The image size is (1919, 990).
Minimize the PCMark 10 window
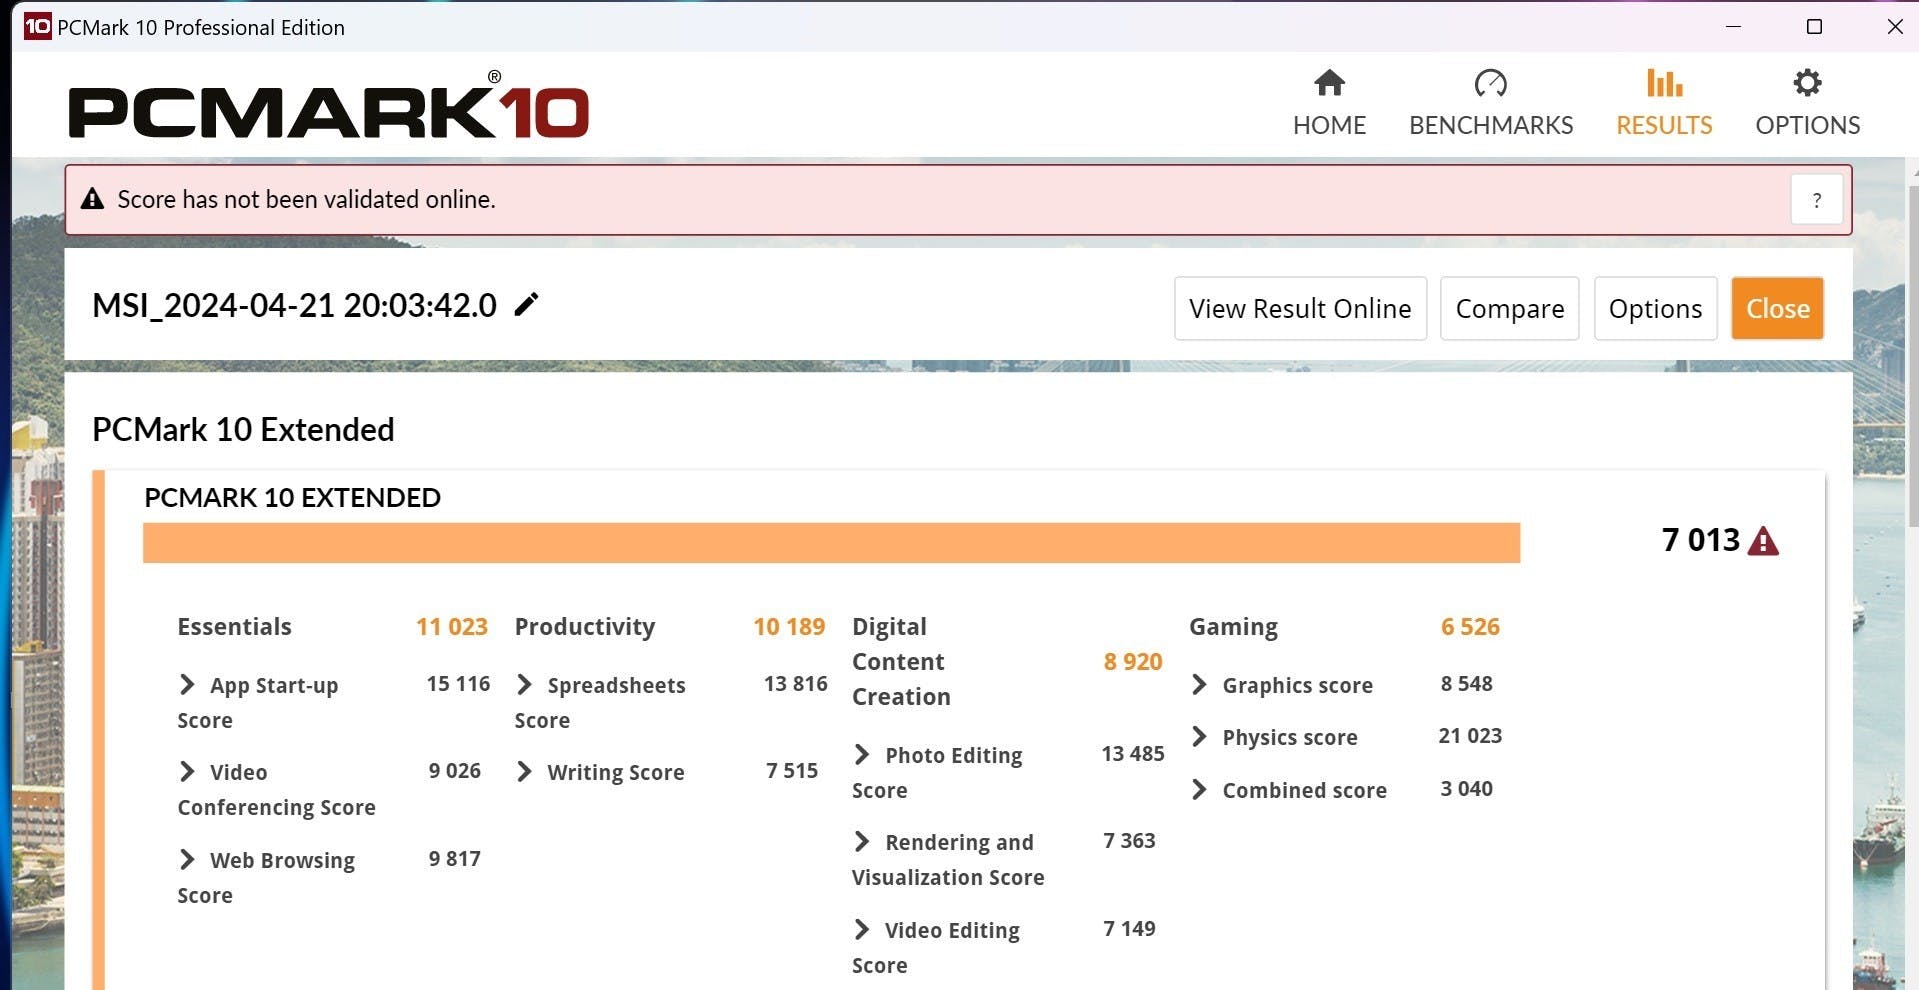point(1733,27)
